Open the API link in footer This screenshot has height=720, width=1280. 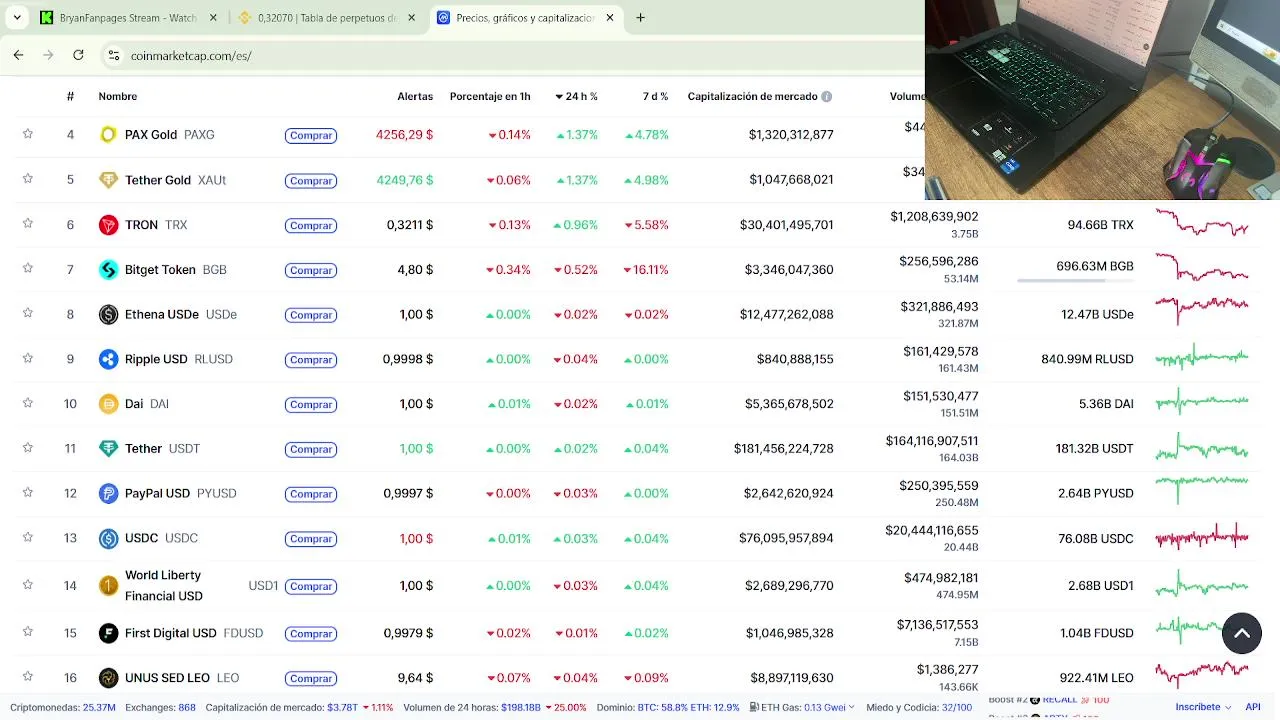click(1253, 707)
